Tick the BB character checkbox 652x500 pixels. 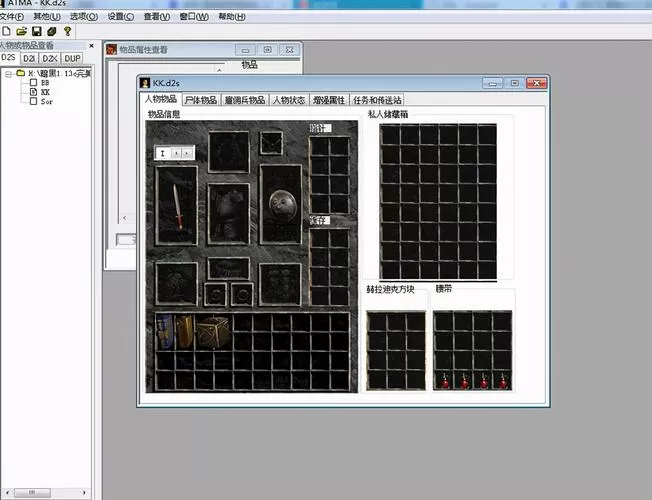(x=33, y=82)
